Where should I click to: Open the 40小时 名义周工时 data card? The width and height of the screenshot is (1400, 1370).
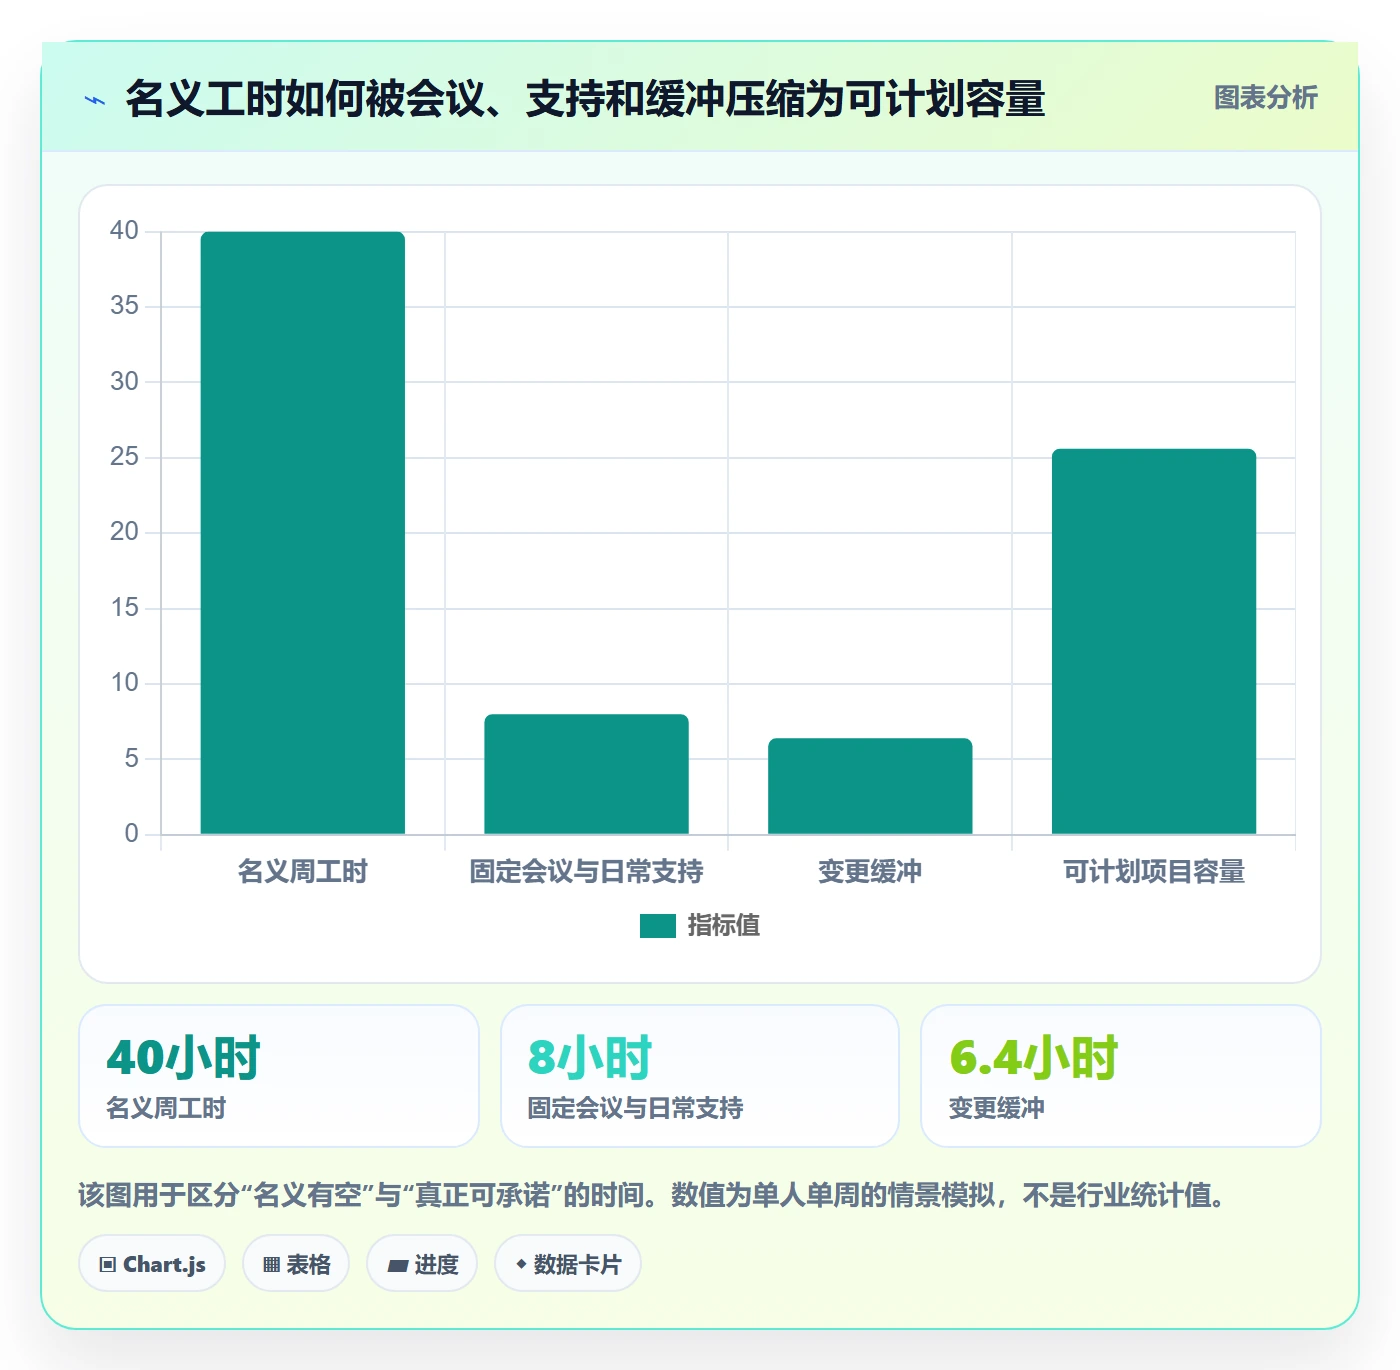279,1076
